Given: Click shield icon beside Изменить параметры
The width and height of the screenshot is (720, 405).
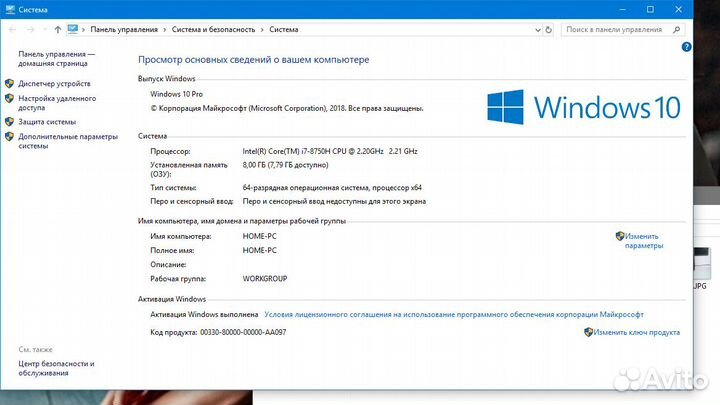Looking at the screenshot, I should [x=620, y=236].
